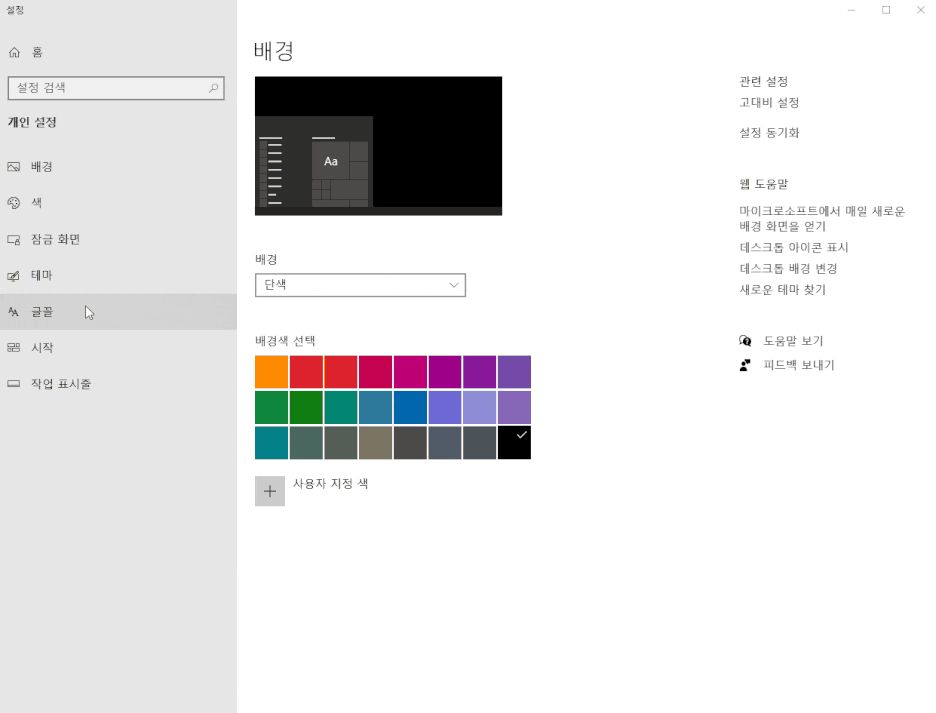
Task: Select the black swatch with checkmark
Action: pyautogui.click(x=515, y=442)
